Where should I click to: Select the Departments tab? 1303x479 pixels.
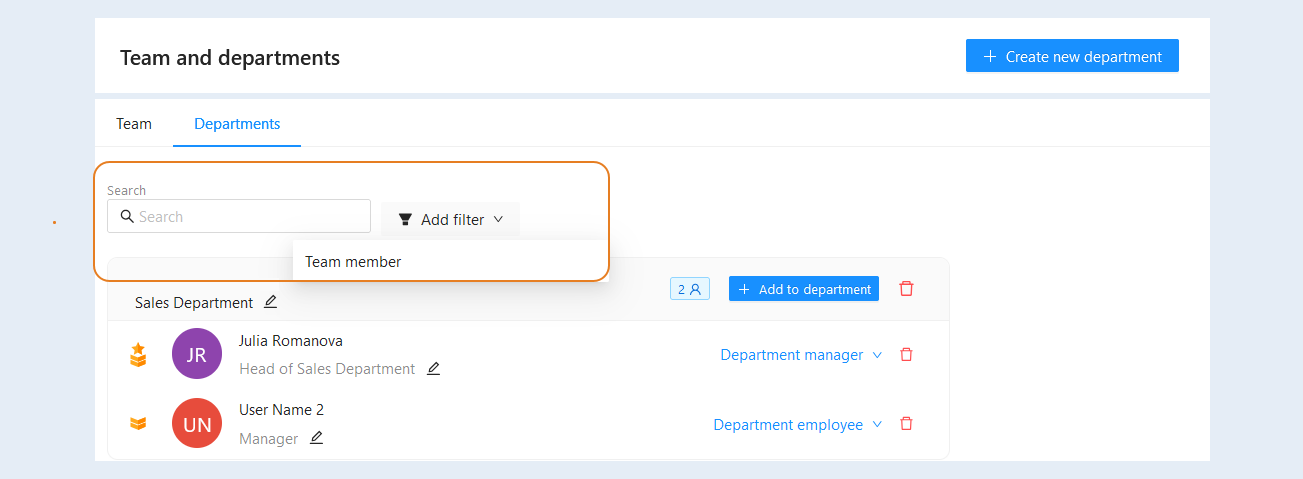237,124
